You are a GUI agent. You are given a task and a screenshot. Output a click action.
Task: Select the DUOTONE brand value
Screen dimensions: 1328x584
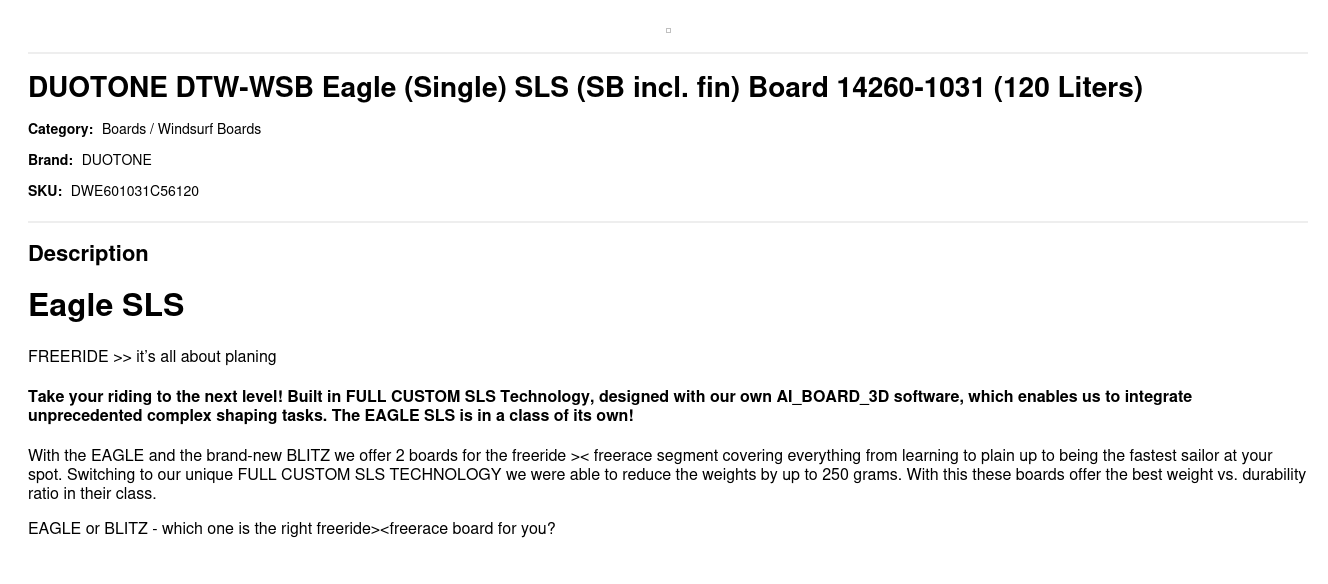116,160
